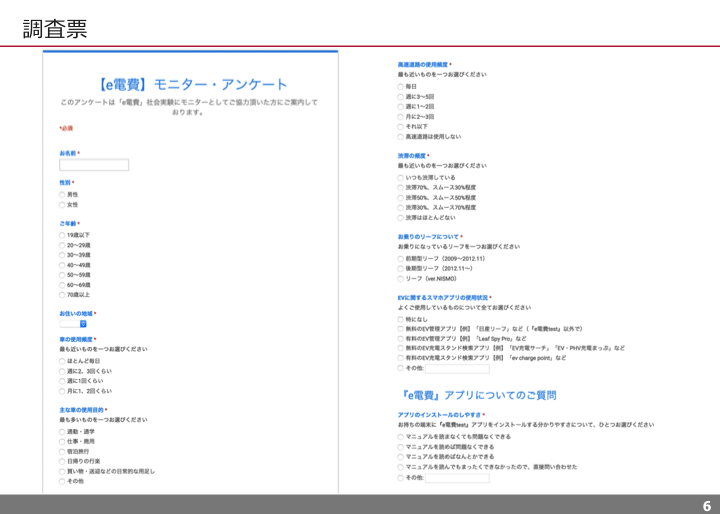
Task: Click the *必須 required notice
Action: [66, 128]
